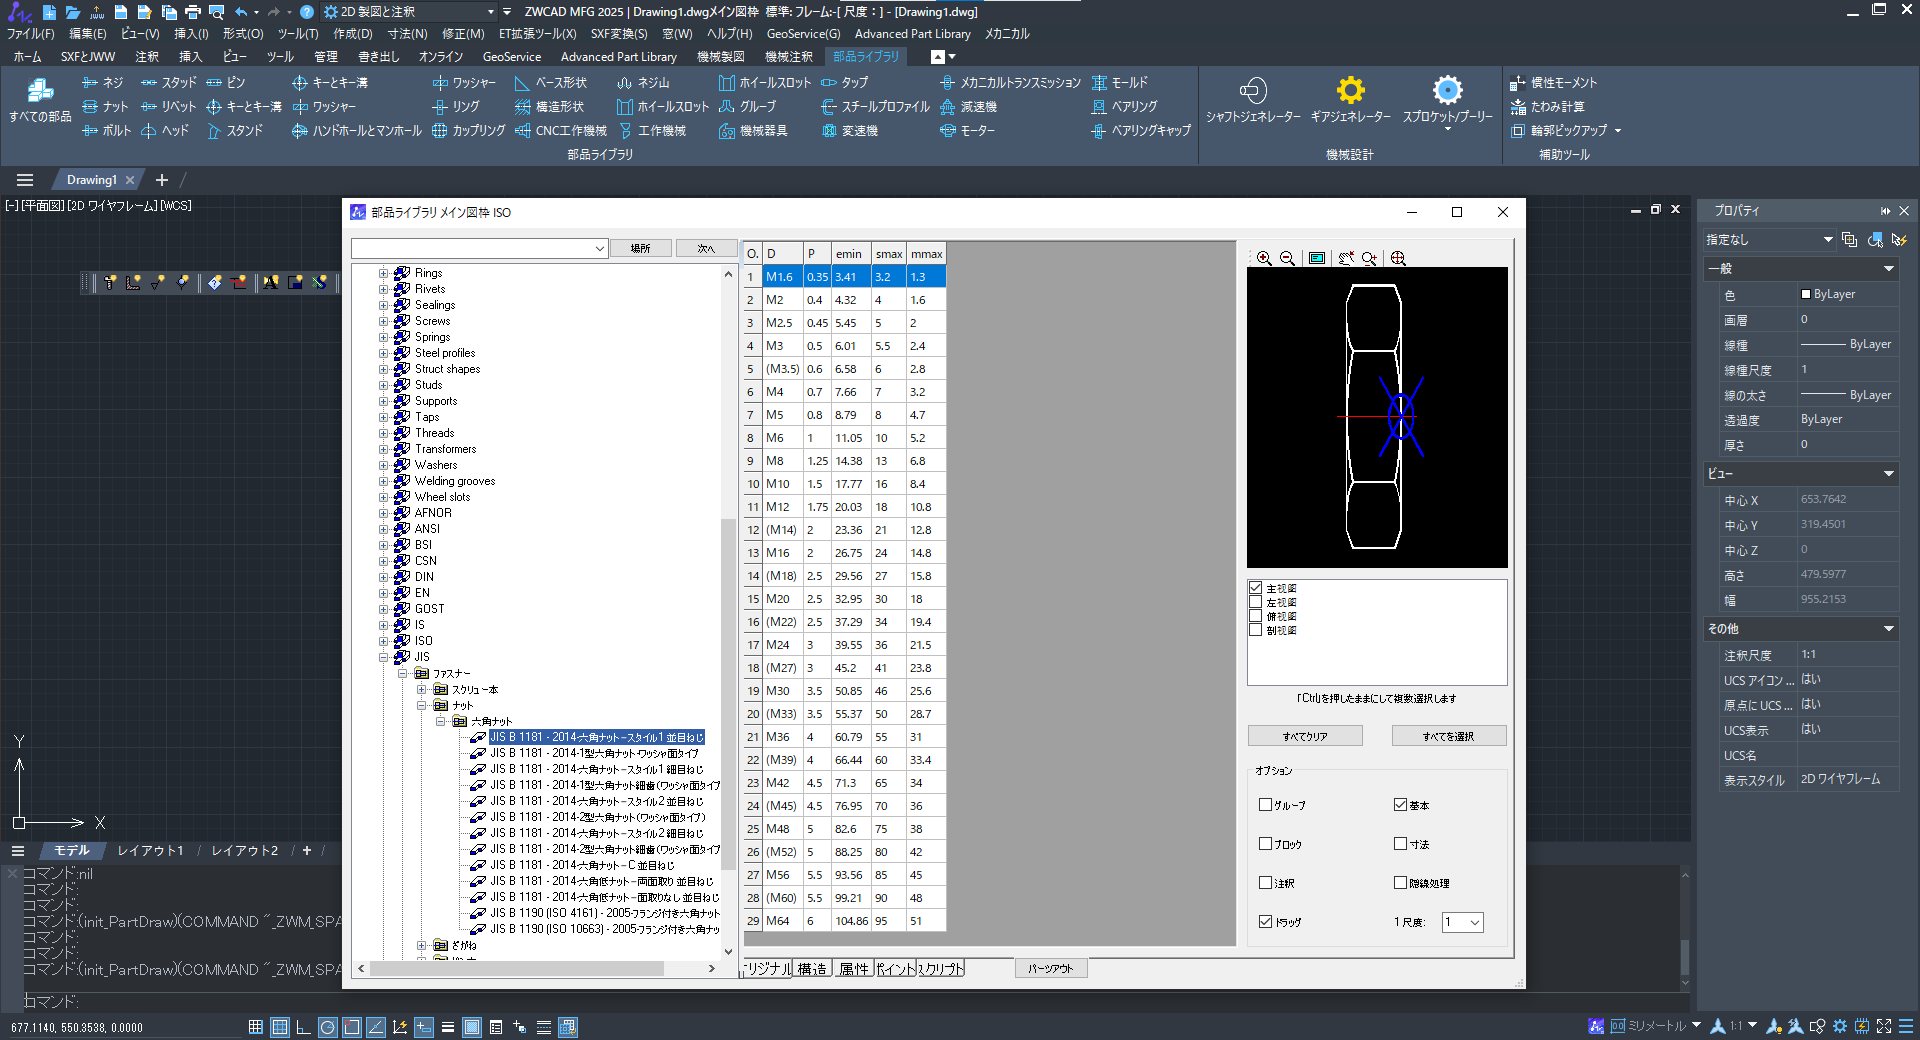
Task: Collapse the JIS tree node
Action: pos(383,657)
